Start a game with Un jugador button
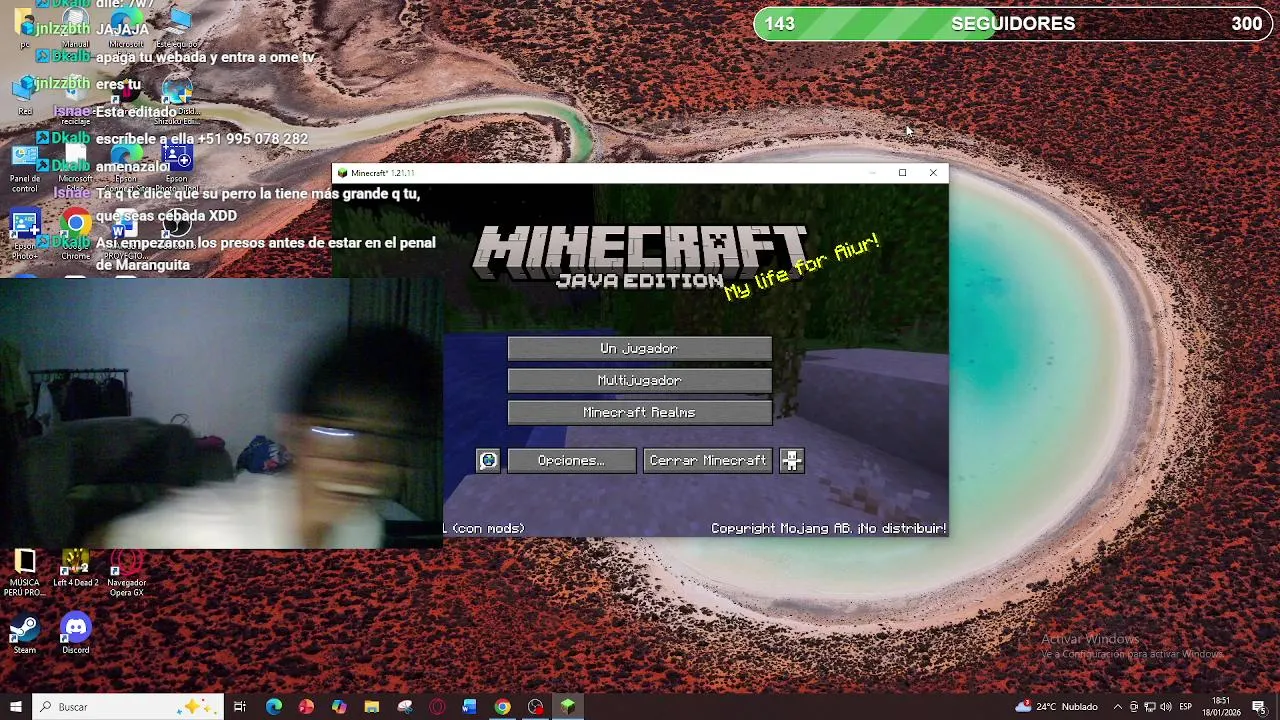 point(640,348)
